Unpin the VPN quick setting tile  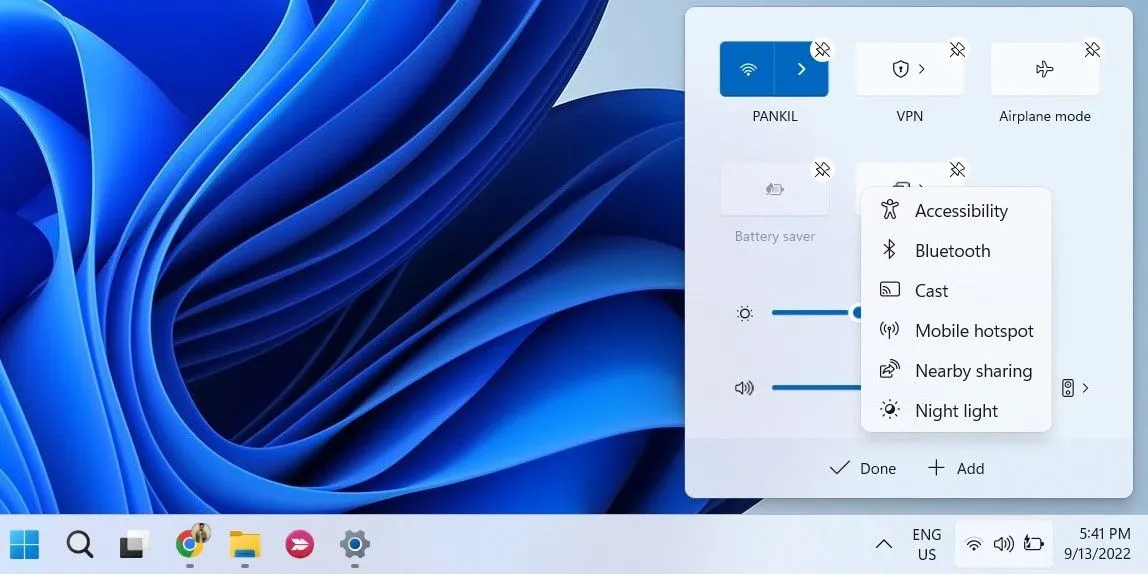coord(957,50)
